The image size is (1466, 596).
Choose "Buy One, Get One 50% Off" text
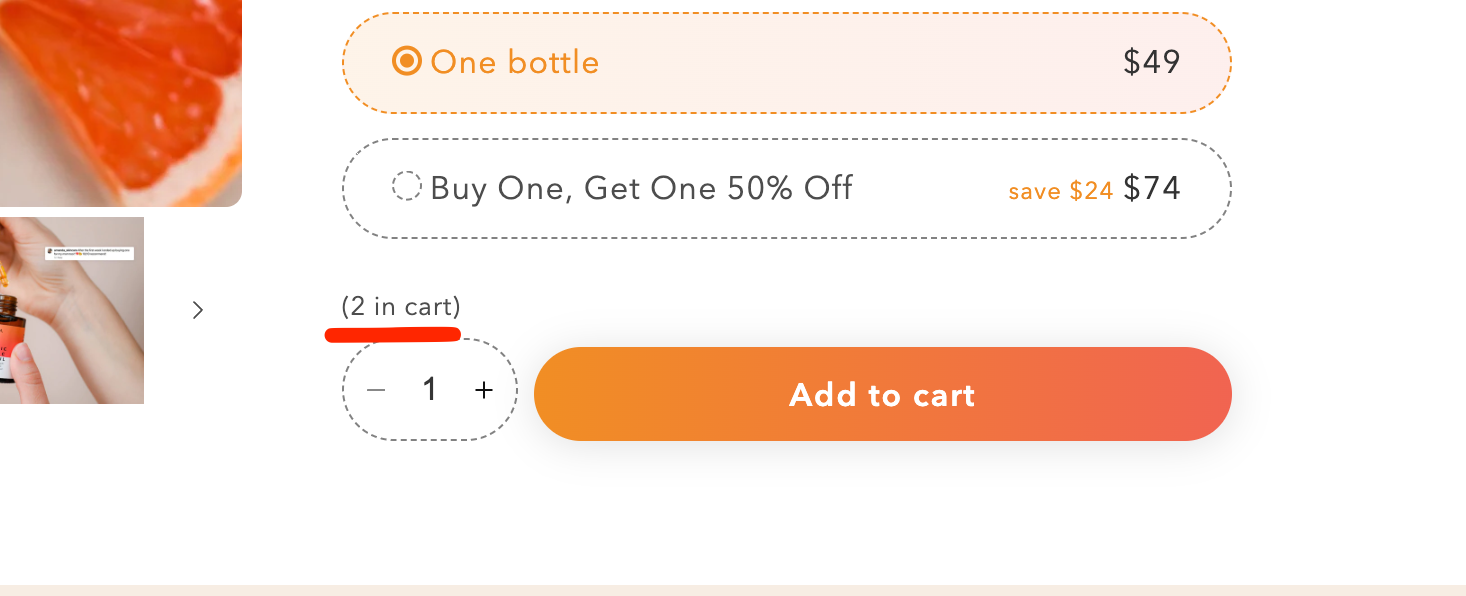point(641,188)
